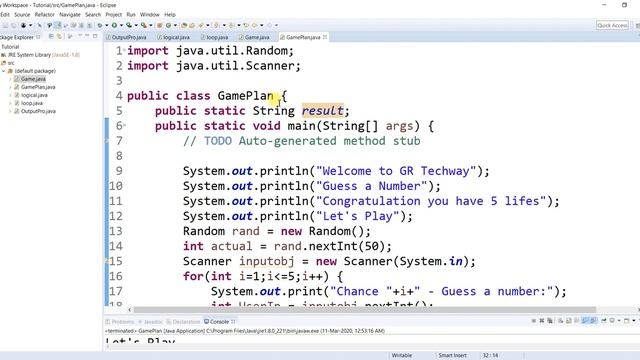This screenshot has width=640, height=360.
Task: Click the console Terminate square icon
Action: pos(534,321)
